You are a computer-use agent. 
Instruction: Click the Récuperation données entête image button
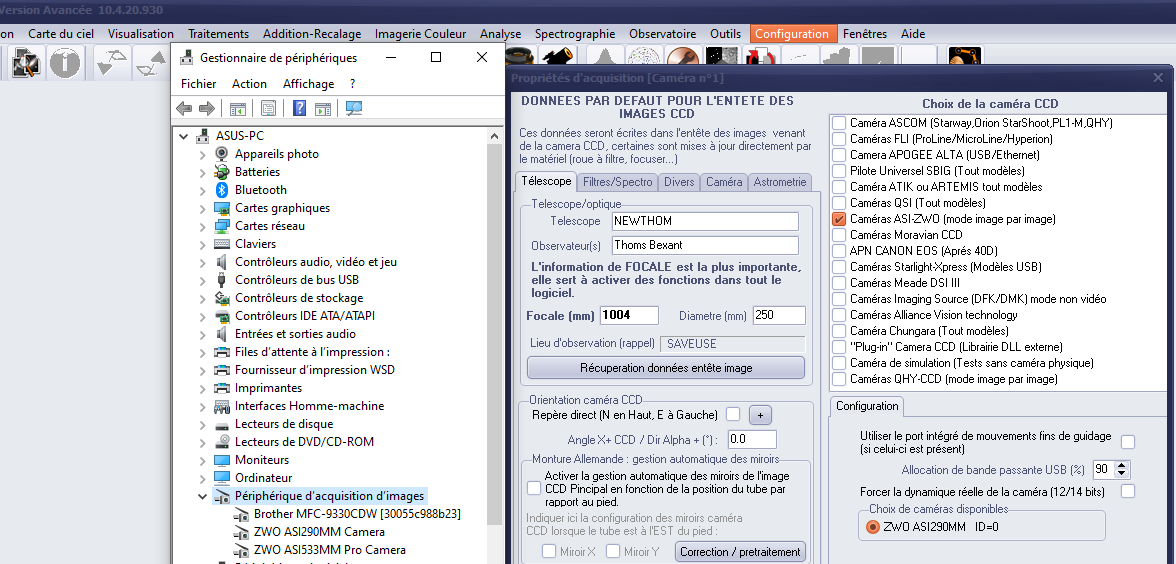click(x=665, y=368)
